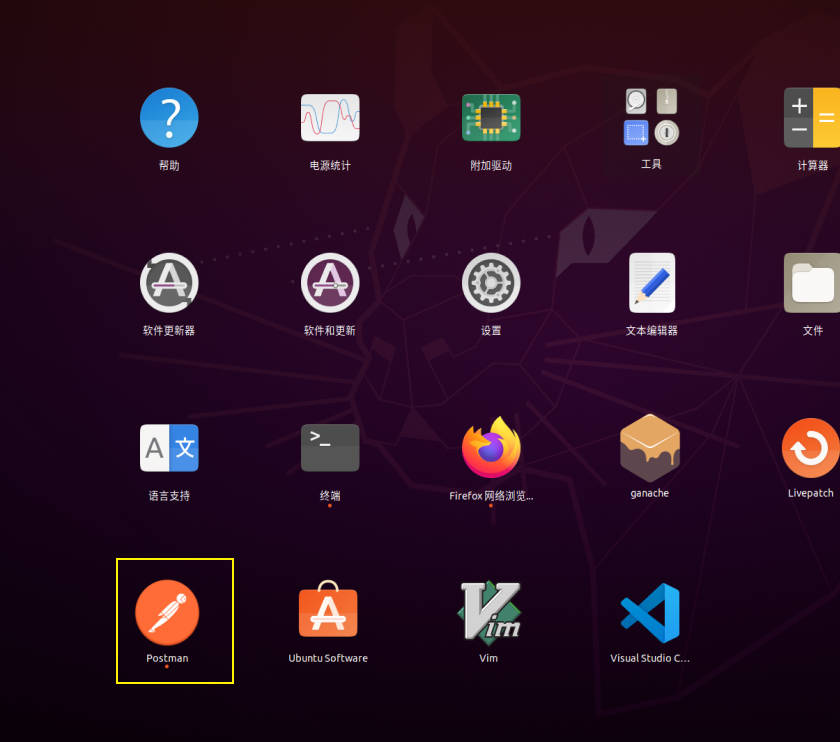Launch 文本编辑器 text editor icon
The height and width of the screenshot is (742, 840).
tap(652, 283)
